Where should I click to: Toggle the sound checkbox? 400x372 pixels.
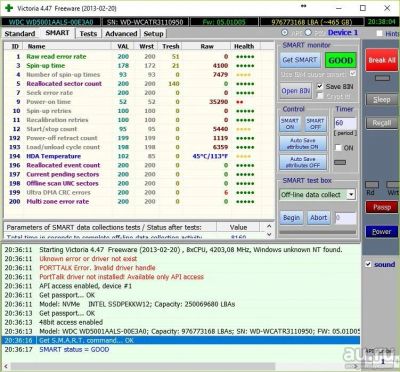tap(368, 264)
